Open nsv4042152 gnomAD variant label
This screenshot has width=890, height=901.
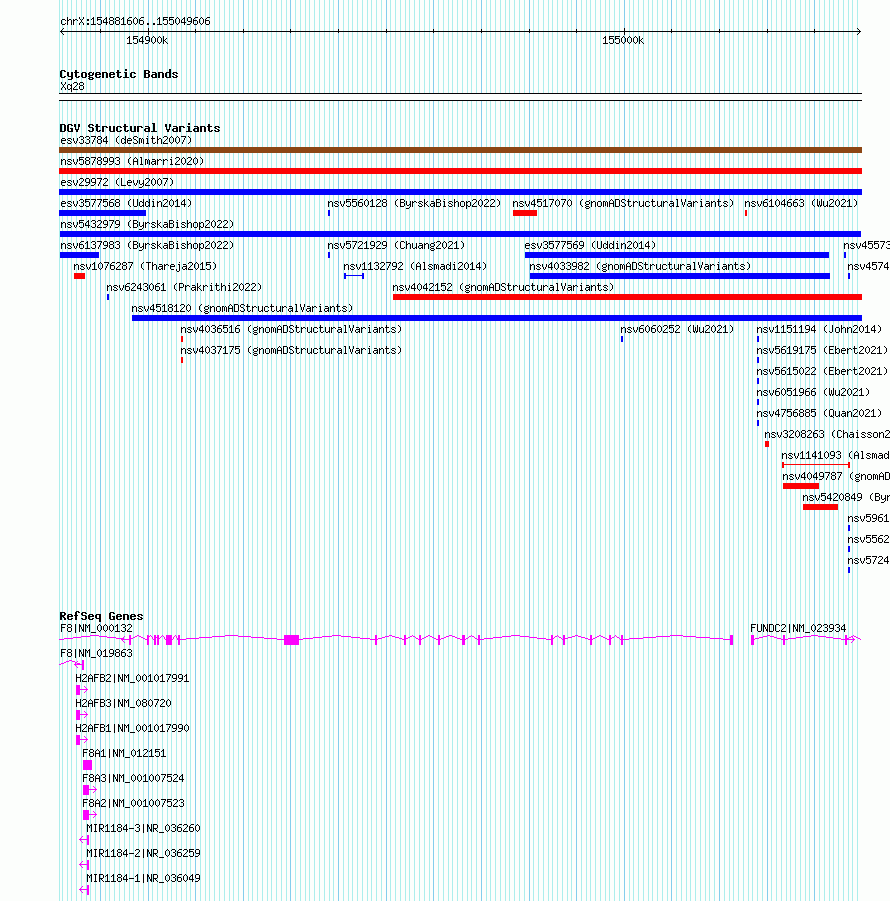click(503, 287)
